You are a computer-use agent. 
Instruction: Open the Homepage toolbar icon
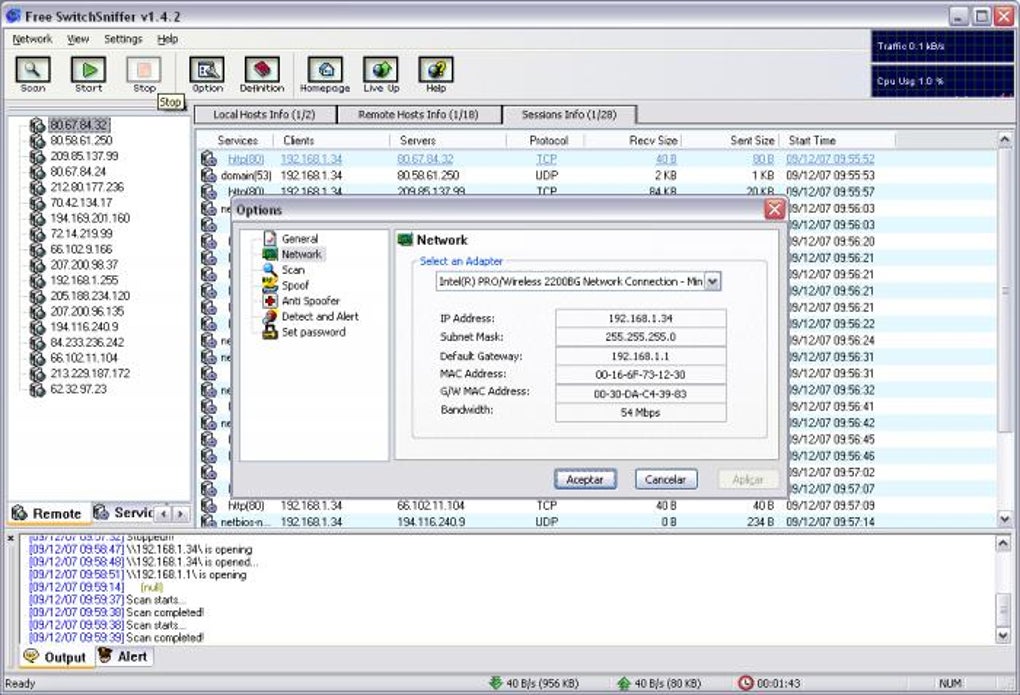tap(325, 75)
